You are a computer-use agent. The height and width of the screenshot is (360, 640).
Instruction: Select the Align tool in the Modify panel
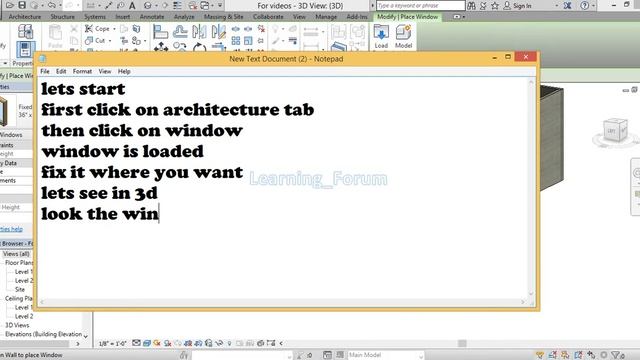click(x=160, y=31)
